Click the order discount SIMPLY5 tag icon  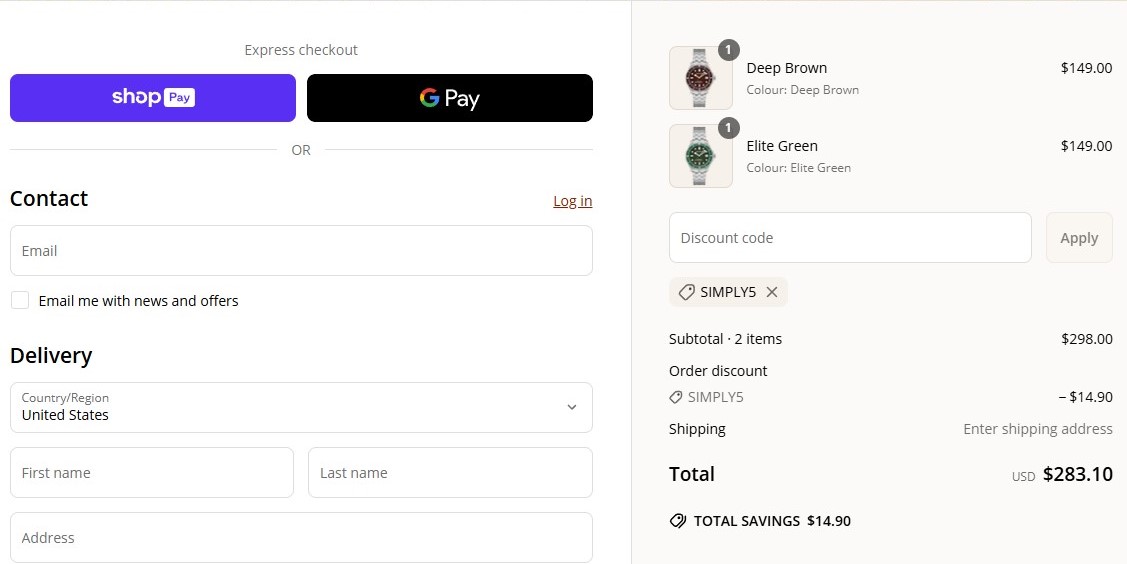click(676, 397)
